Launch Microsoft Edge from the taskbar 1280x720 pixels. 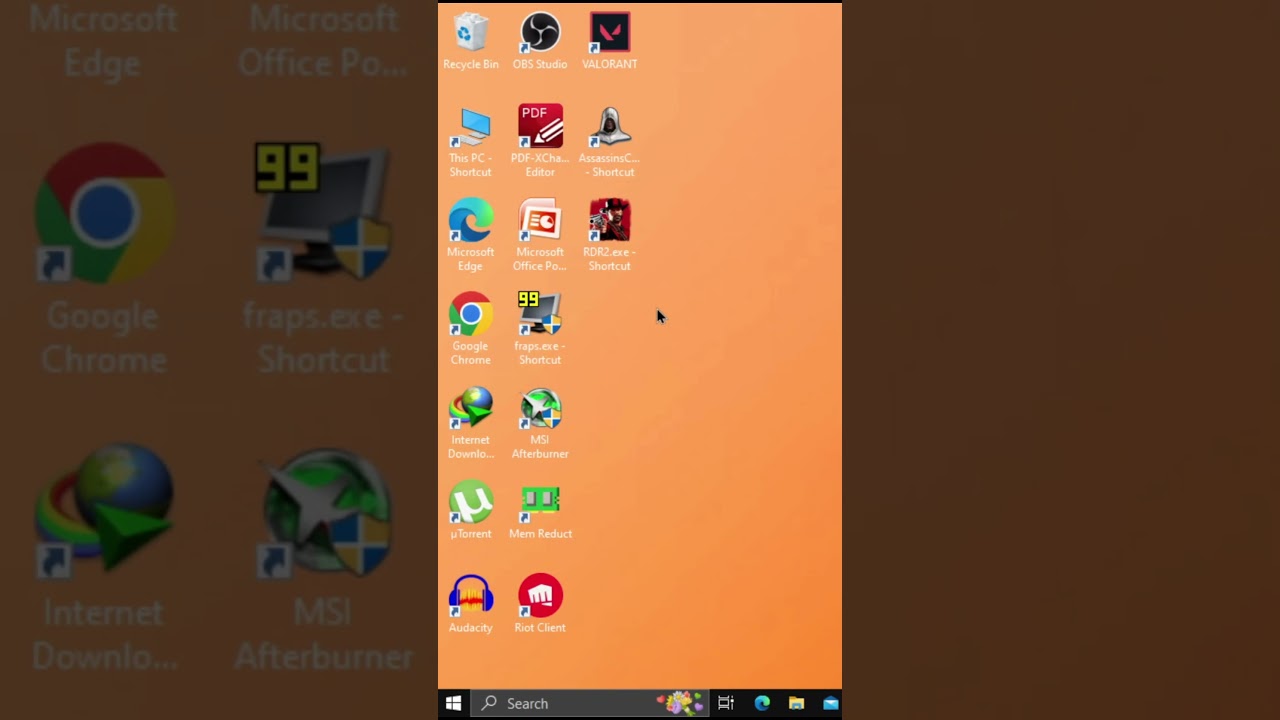click(762, 704)
